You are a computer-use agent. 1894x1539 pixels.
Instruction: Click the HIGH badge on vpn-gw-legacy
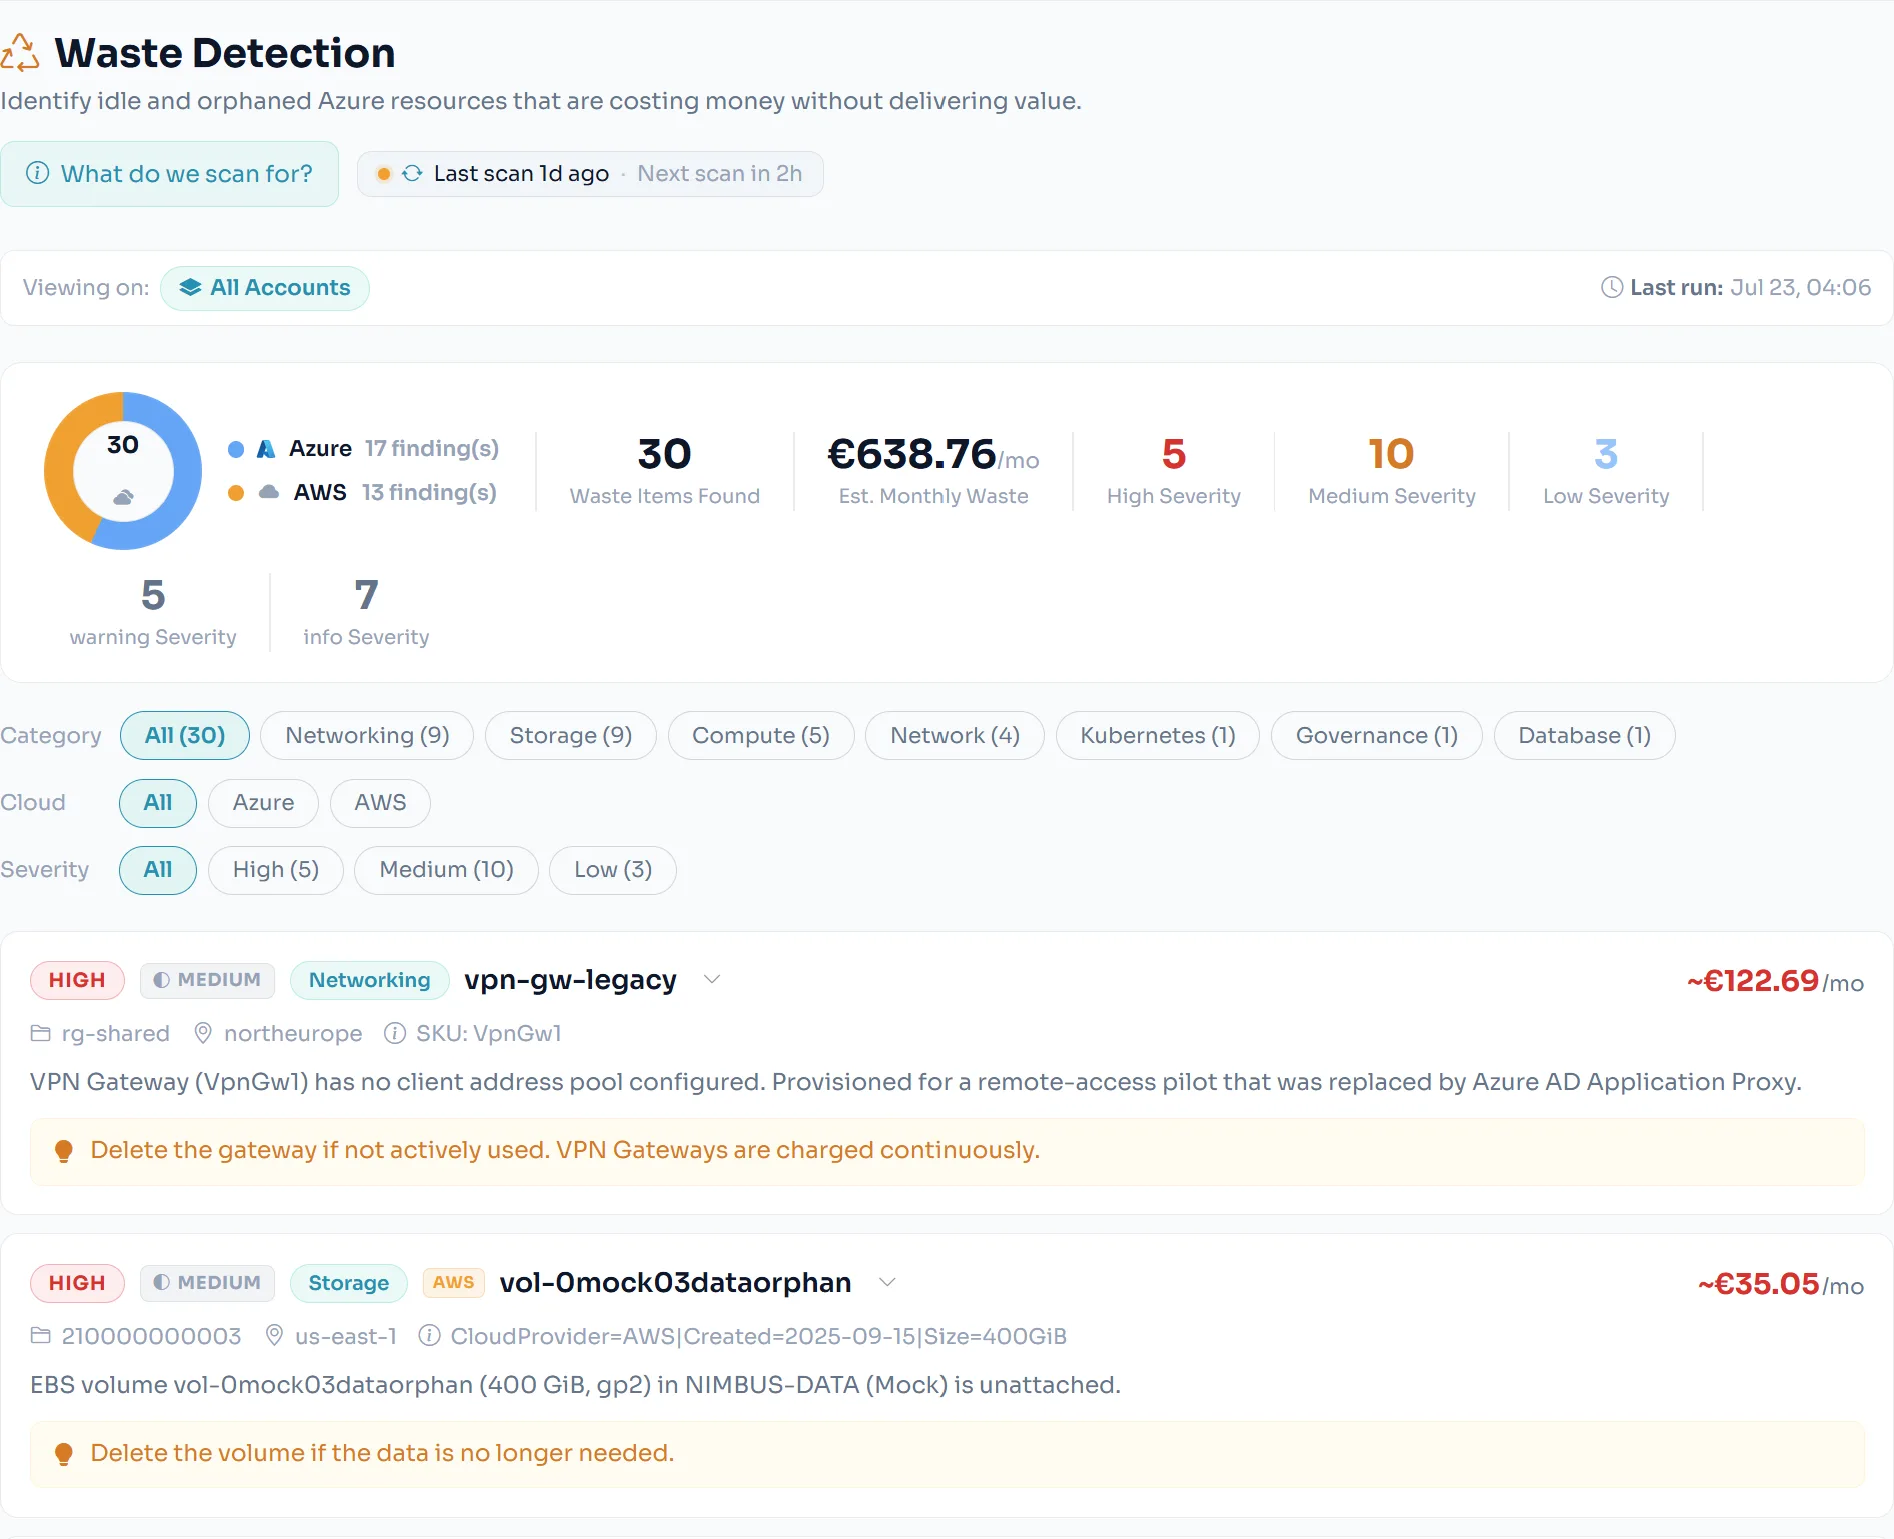(x=77, y=980)
